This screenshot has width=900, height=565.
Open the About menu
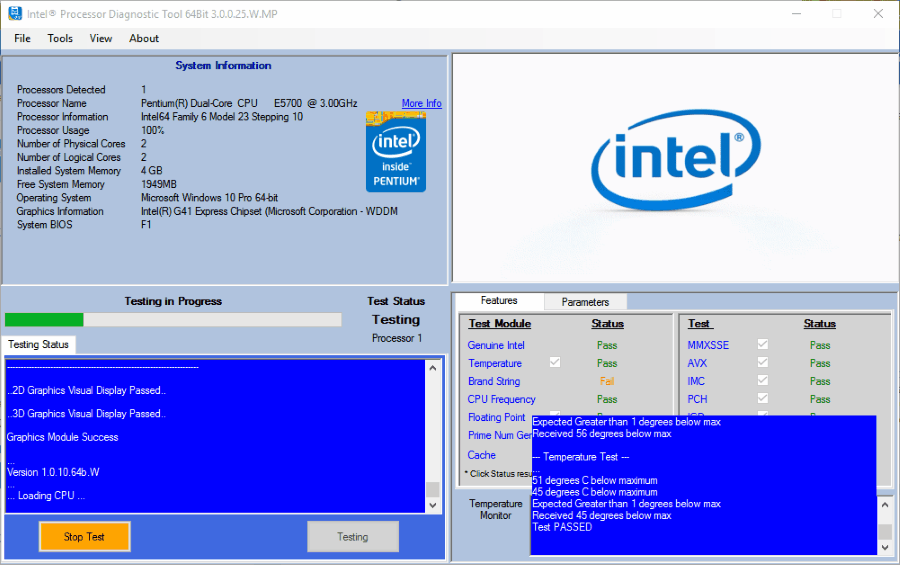143,38
